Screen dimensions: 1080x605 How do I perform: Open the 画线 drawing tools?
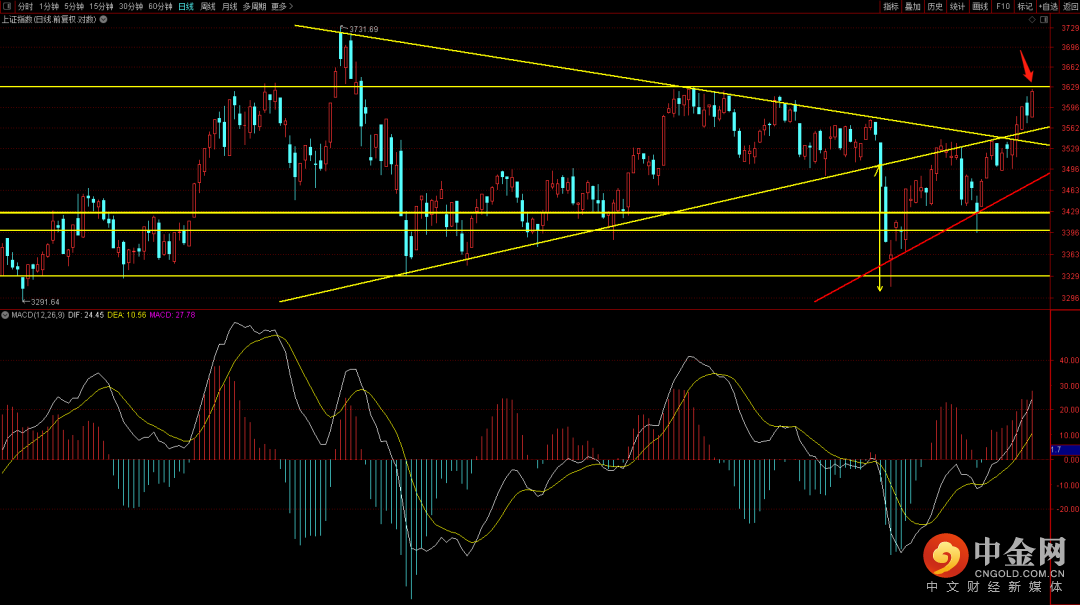pos(980,6)
